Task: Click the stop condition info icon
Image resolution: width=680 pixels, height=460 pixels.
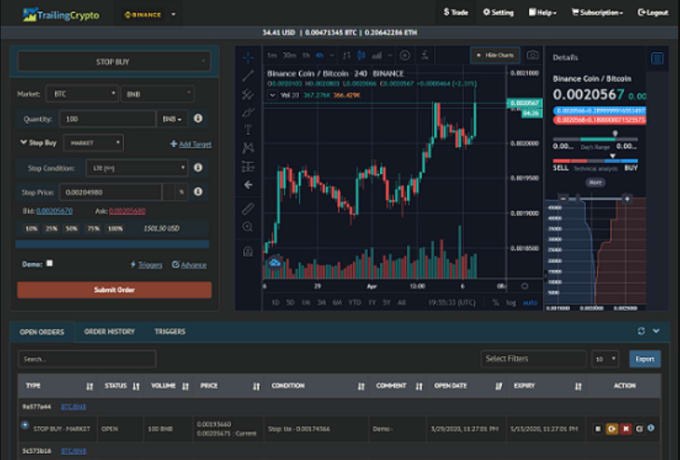Action: tap(198, 167)
